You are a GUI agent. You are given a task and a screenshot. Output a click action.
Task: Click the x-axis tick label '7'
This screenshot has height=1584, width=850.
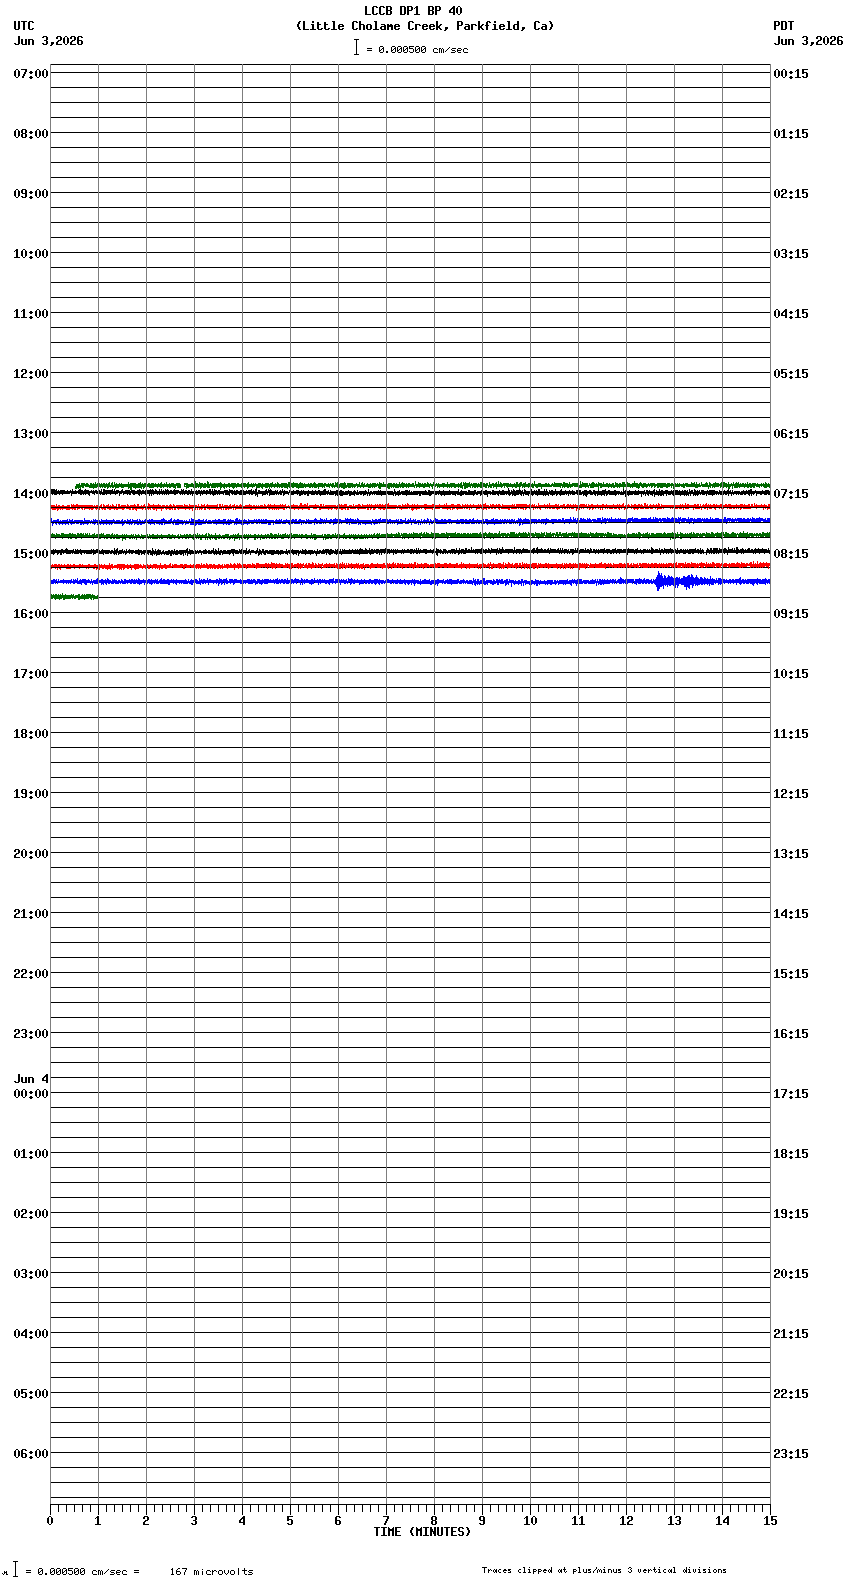(386, 1521)
